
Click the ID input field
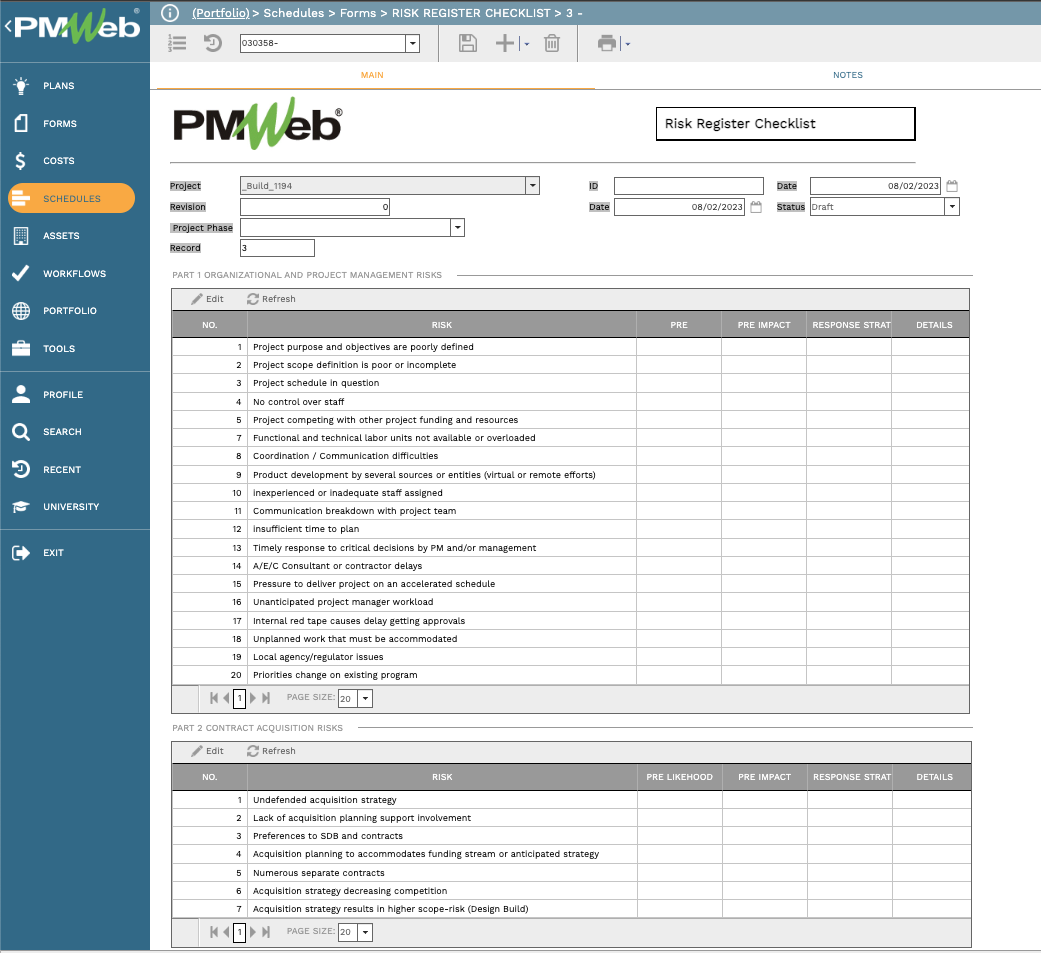688,185
